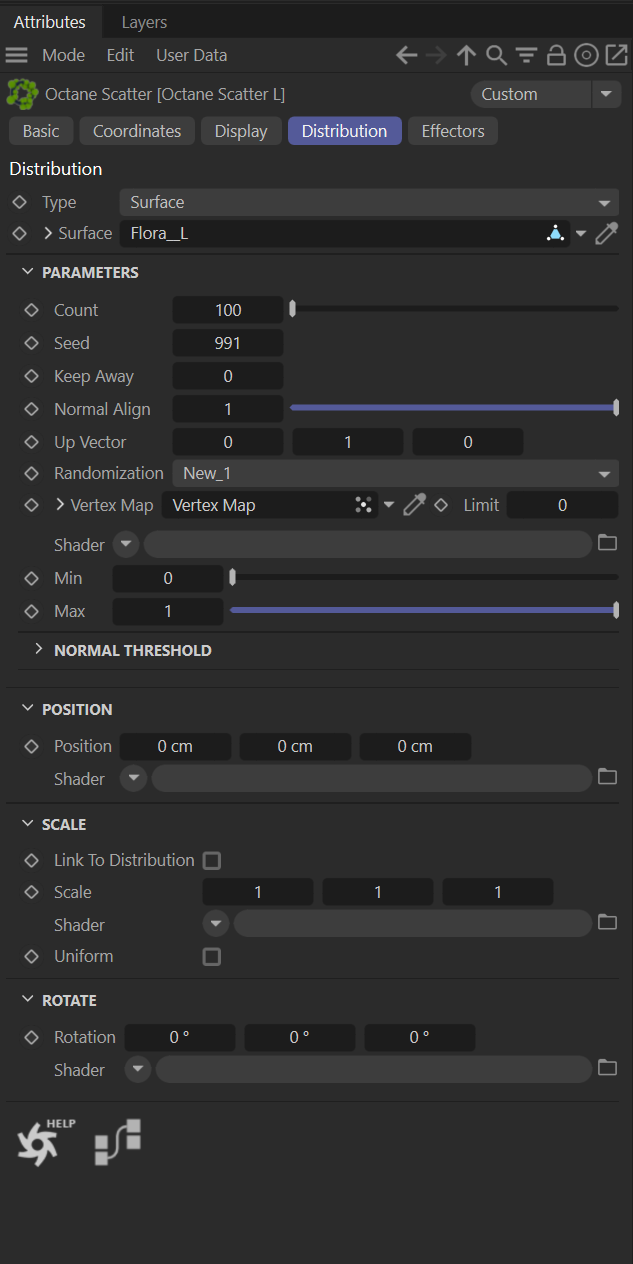Click the Seed value input field
Viewport: 633px width, 1264px height.
(228, 343)
